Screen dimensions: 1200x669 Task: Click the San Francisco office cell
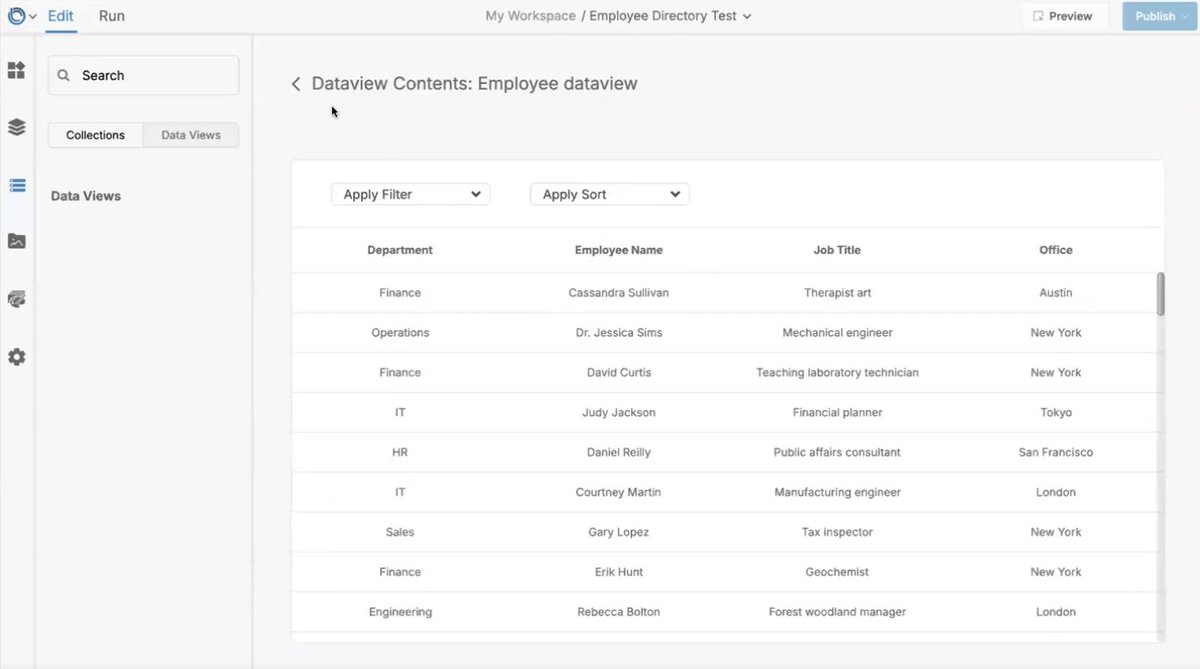(x=1056, y=453)
